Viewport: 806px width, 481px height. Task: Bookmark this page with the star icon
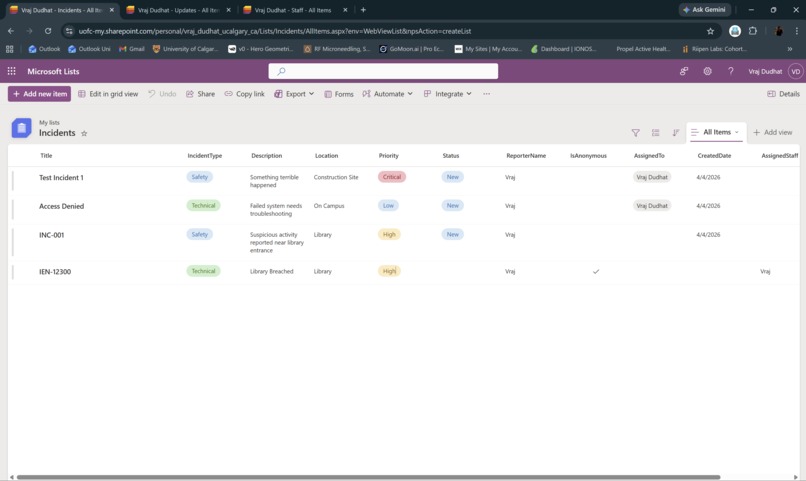coord(710,31)
